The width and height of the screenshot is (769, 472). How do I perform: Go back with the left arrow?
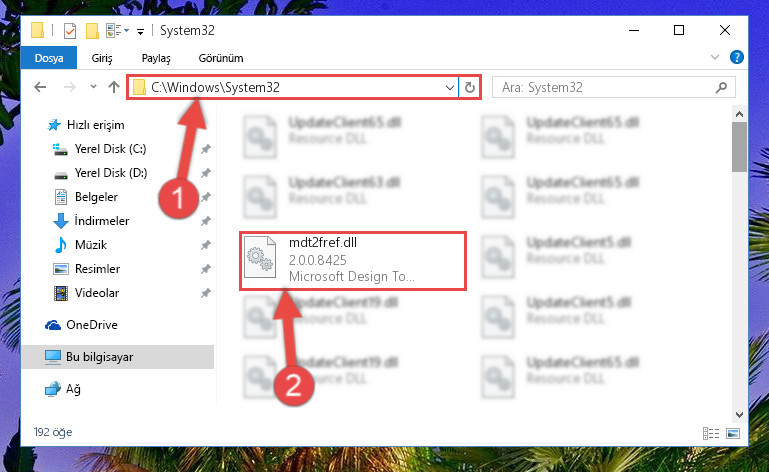coord(40,87)
